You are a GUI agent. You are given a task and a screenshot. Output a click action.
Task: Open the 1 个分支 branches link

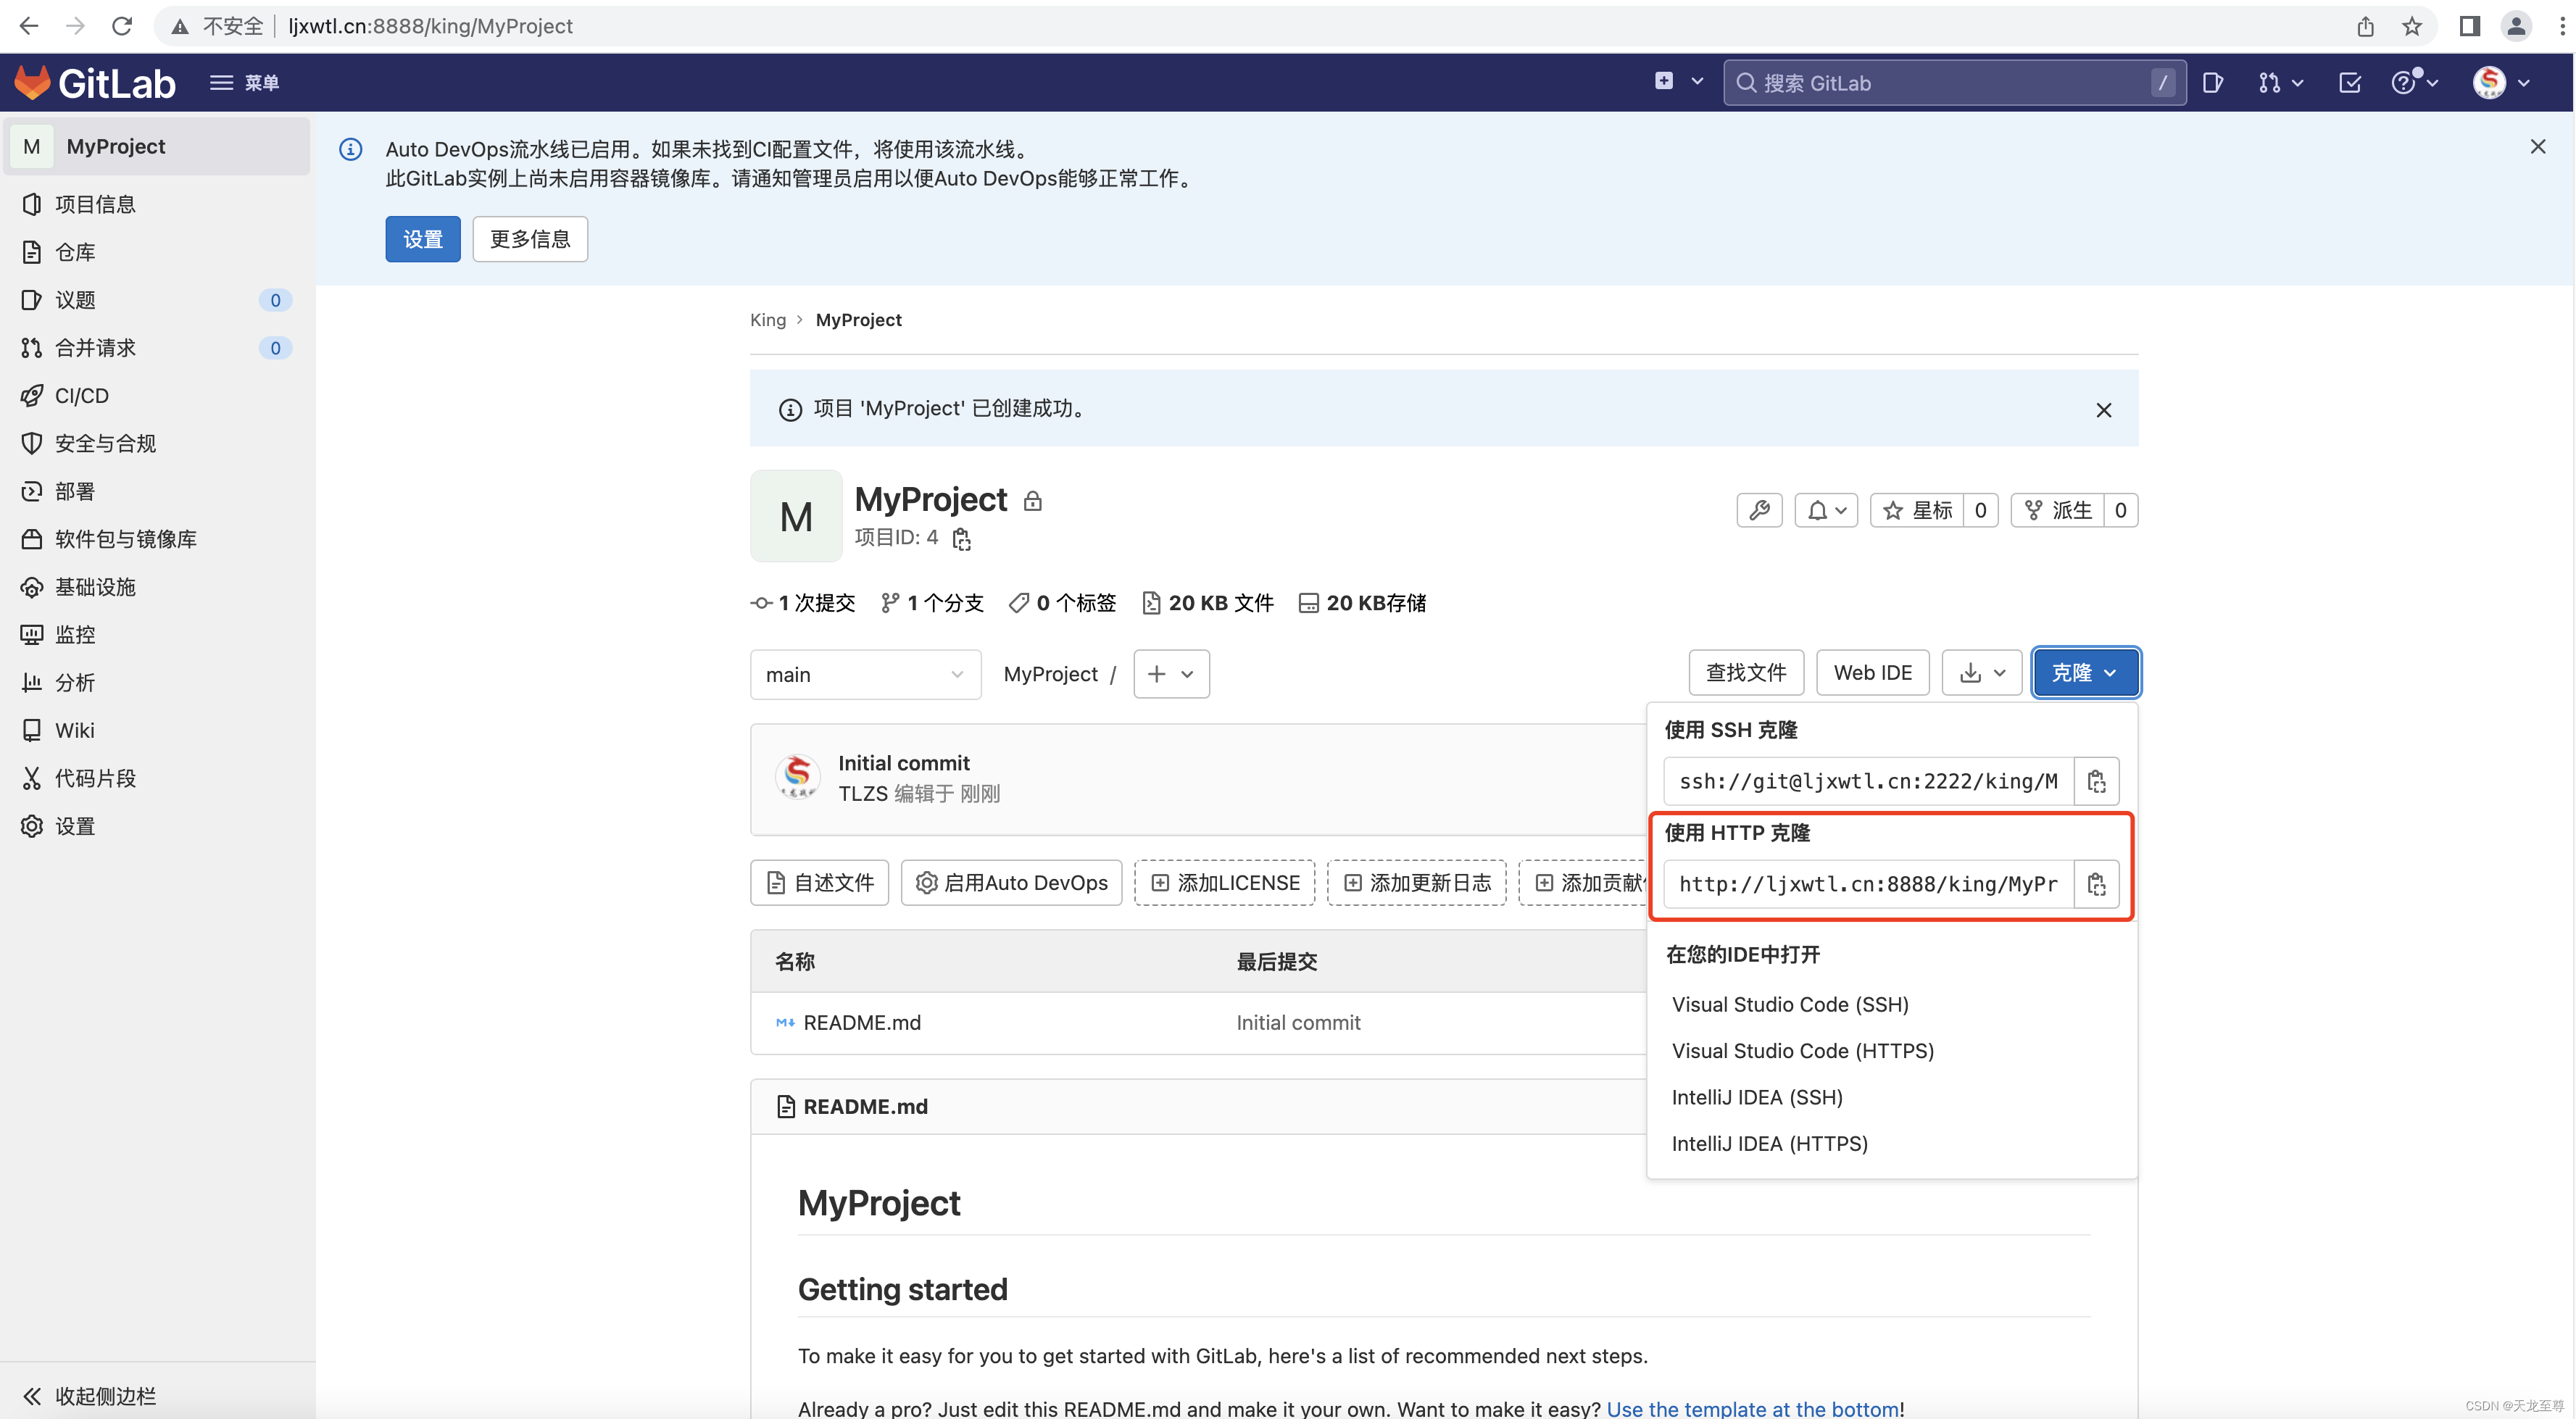(x=932, y=603)
